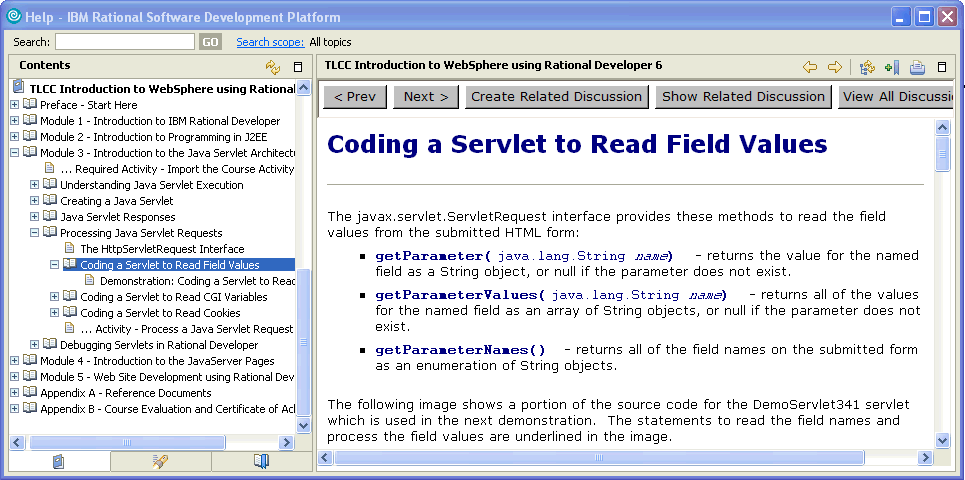
Task: Click the getParameterNames() method text
Action: pos(460,350)
